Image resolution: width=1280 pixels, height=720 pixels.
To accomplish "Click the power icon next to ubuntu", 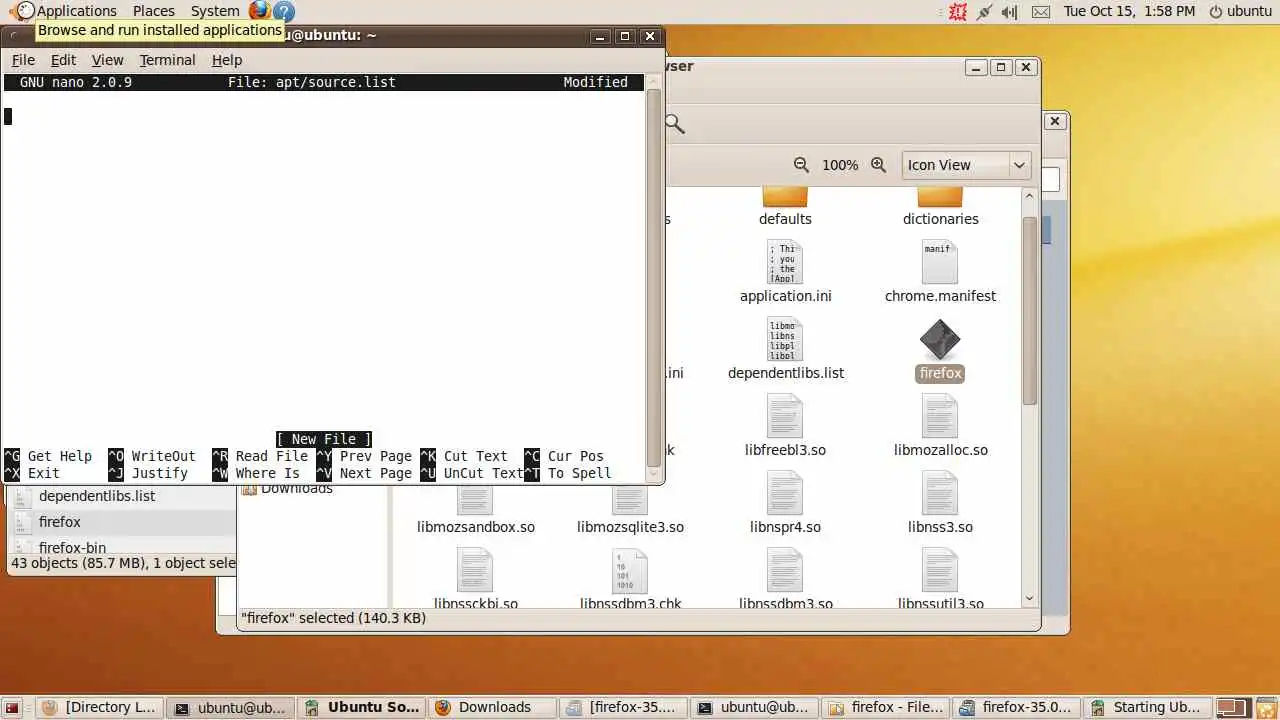I will point(1216,12).
